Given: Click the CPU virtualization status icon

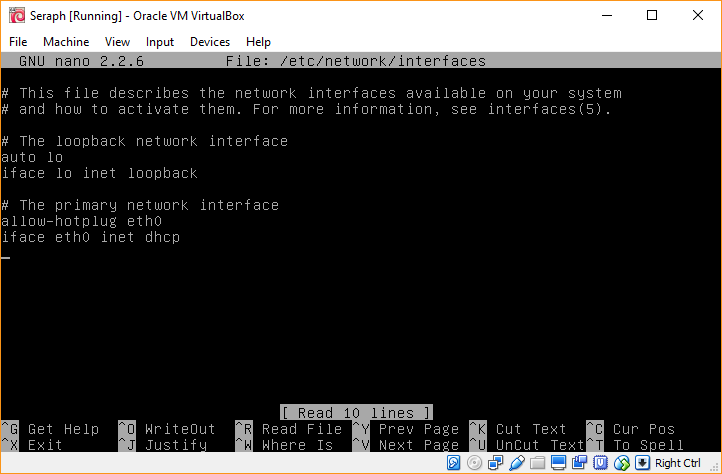Looking at the screenshot, I should (598, 463).
